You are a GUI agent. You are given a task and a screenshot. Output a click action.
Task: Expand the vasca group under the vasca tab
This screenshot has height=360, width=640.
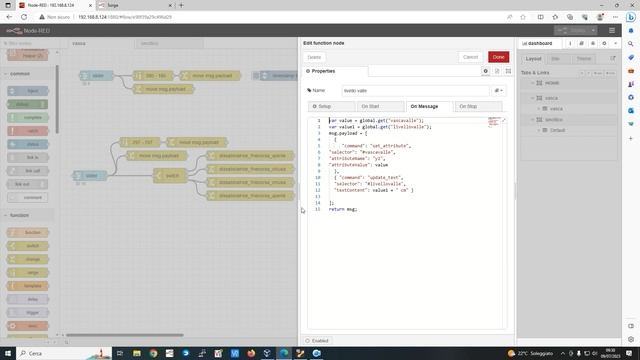coord(539,109)
